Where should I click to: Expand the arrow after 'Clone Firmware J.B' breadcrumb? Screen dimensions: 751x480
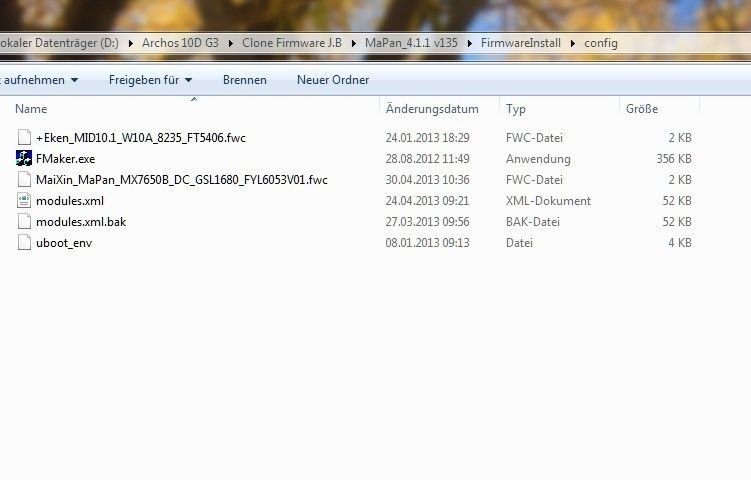tap(353, 43)
